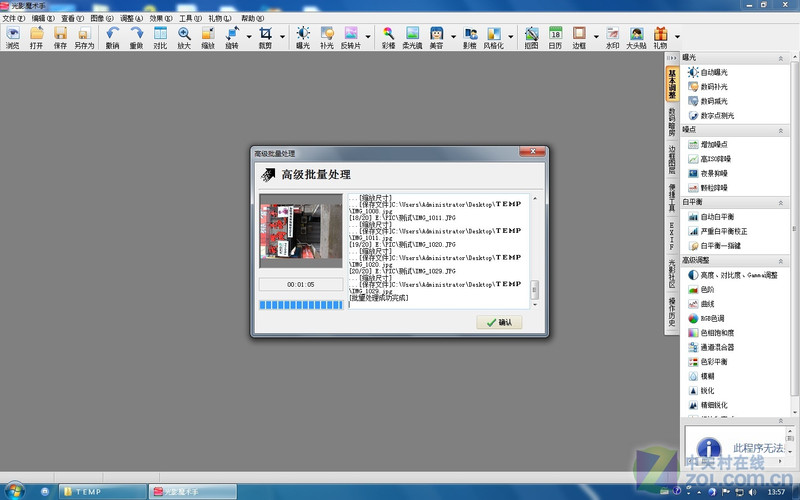
Task: Click 高ISO降噪 in the side panel
Action: pos(710,159)
